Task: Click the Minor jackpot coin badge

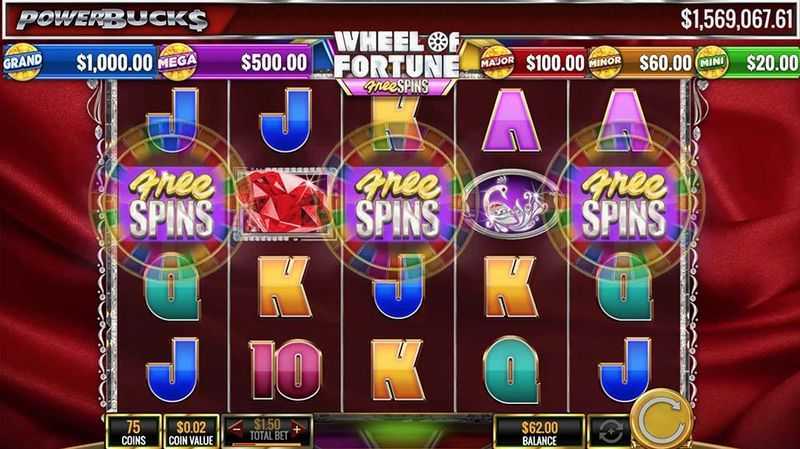Action: pyautogui.click(x=605, y=62)
